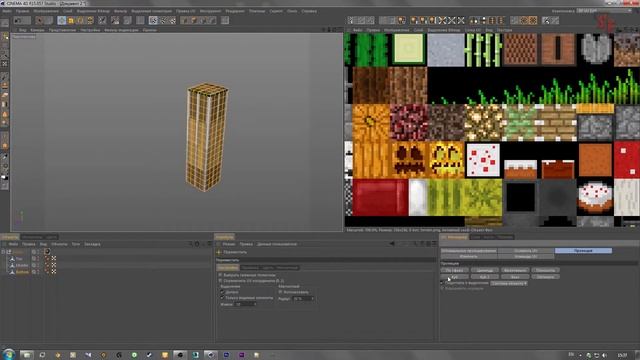The height and width of the screenshot is (360, 640).
Task: Click the top tool icon in left vertical palette
Action: (5, 37)
